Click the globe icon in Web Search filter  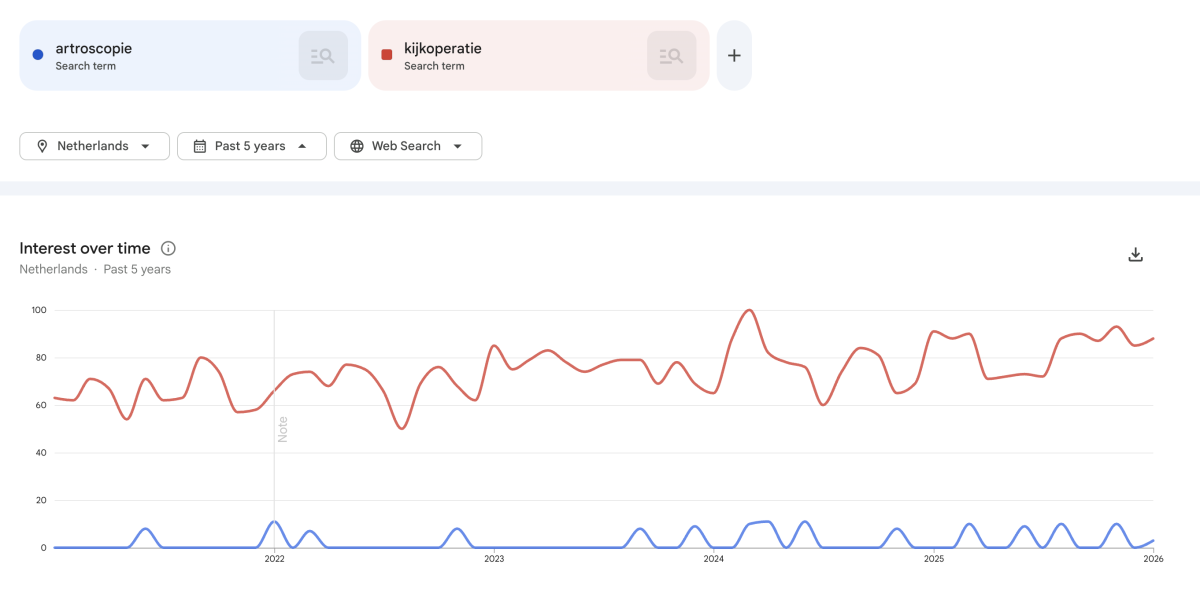(x=357, y=146)
